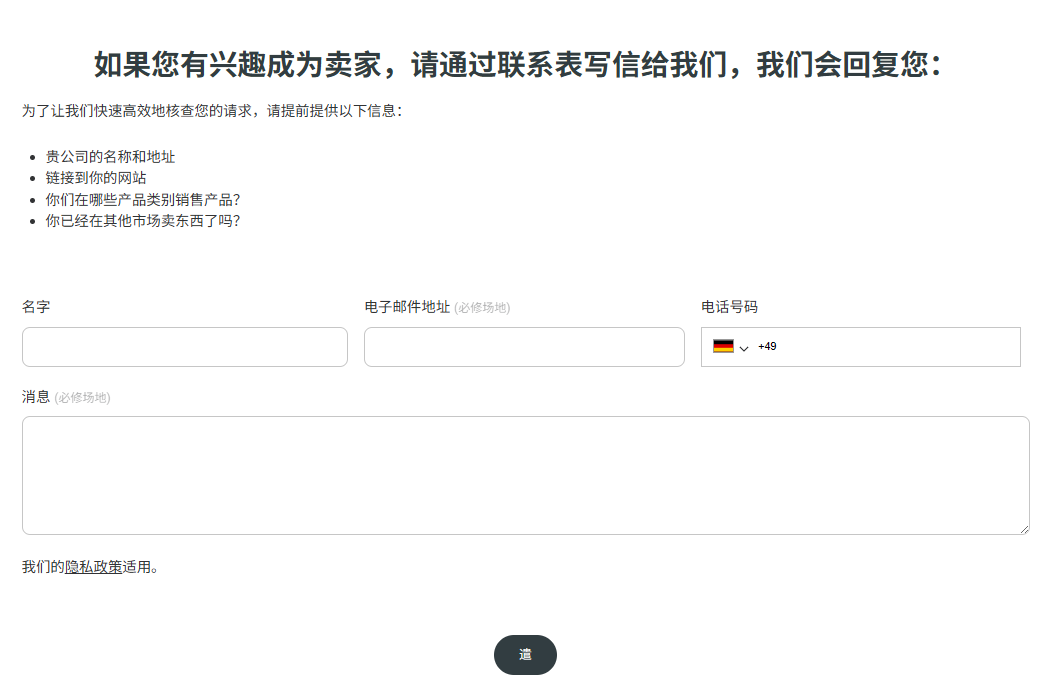Click the message box resize handle
1054x696 pixels.
click(x=1023, y=529)
